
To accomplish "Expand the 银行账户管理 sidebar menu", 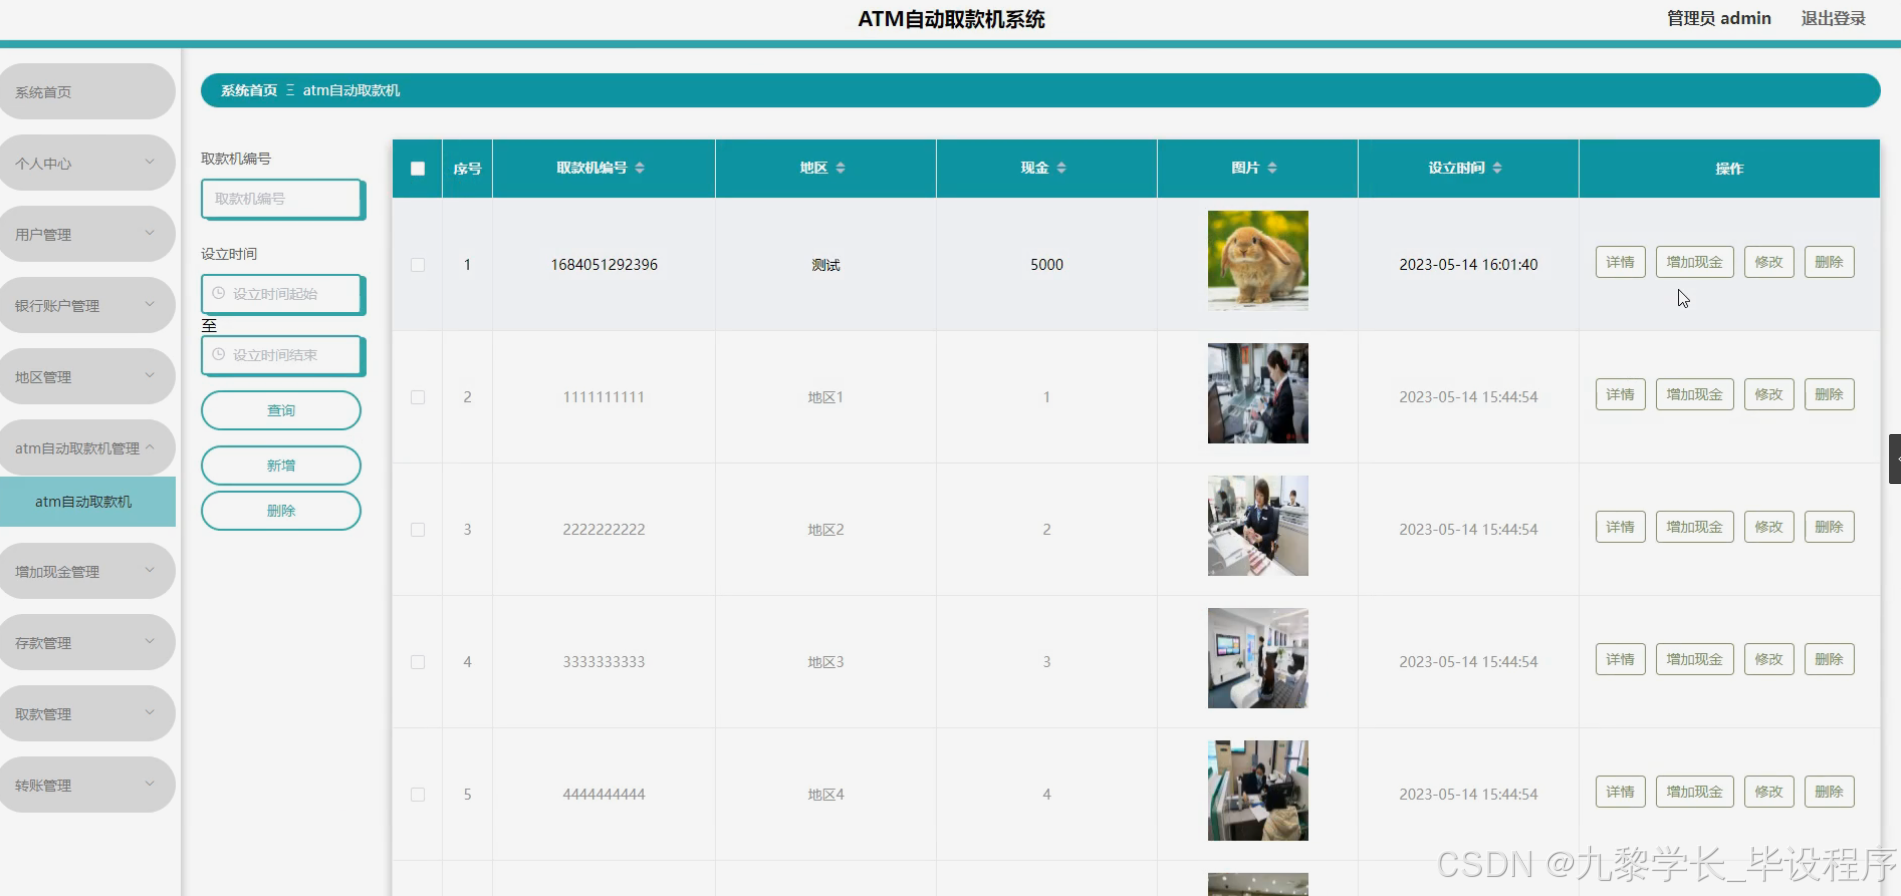I will tap(87, 305).
